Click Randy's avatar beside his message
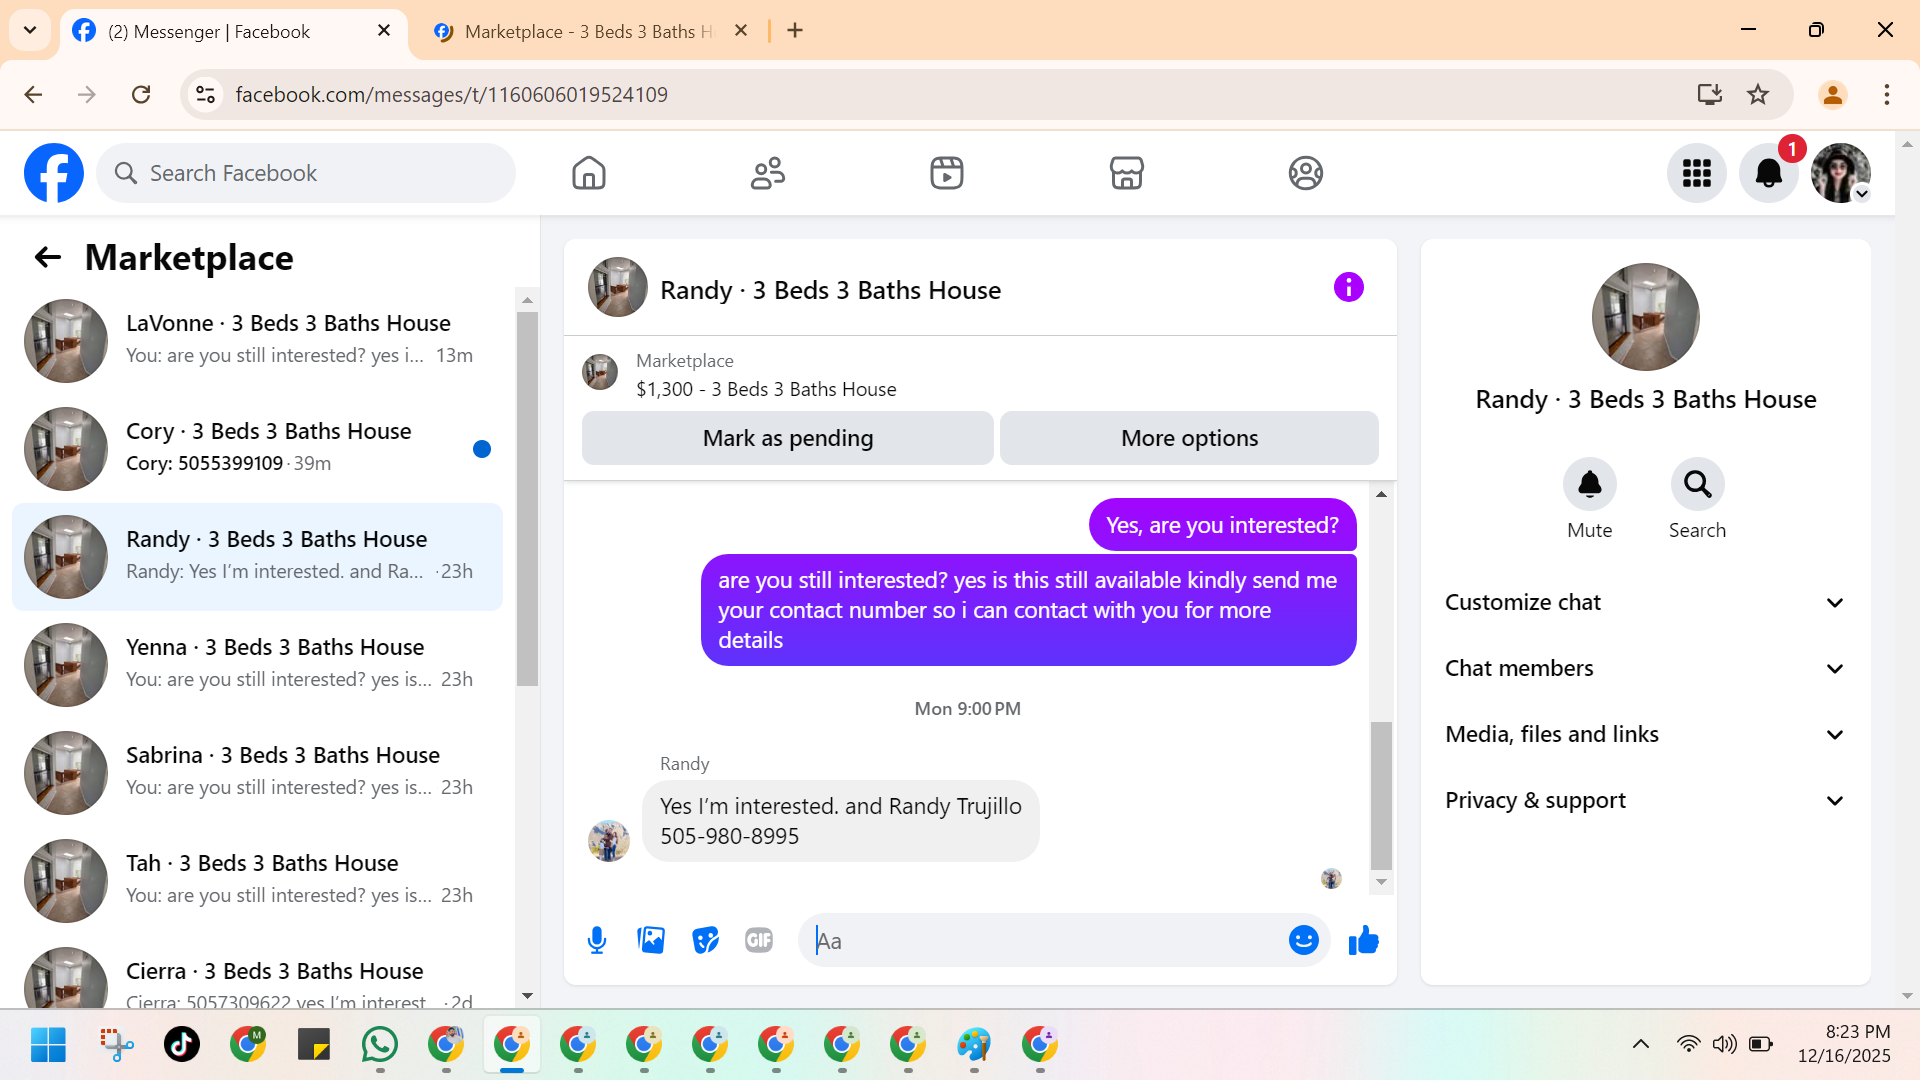Image resolution: width=1920 pixels, height=1080 pixels. point(609,841)
